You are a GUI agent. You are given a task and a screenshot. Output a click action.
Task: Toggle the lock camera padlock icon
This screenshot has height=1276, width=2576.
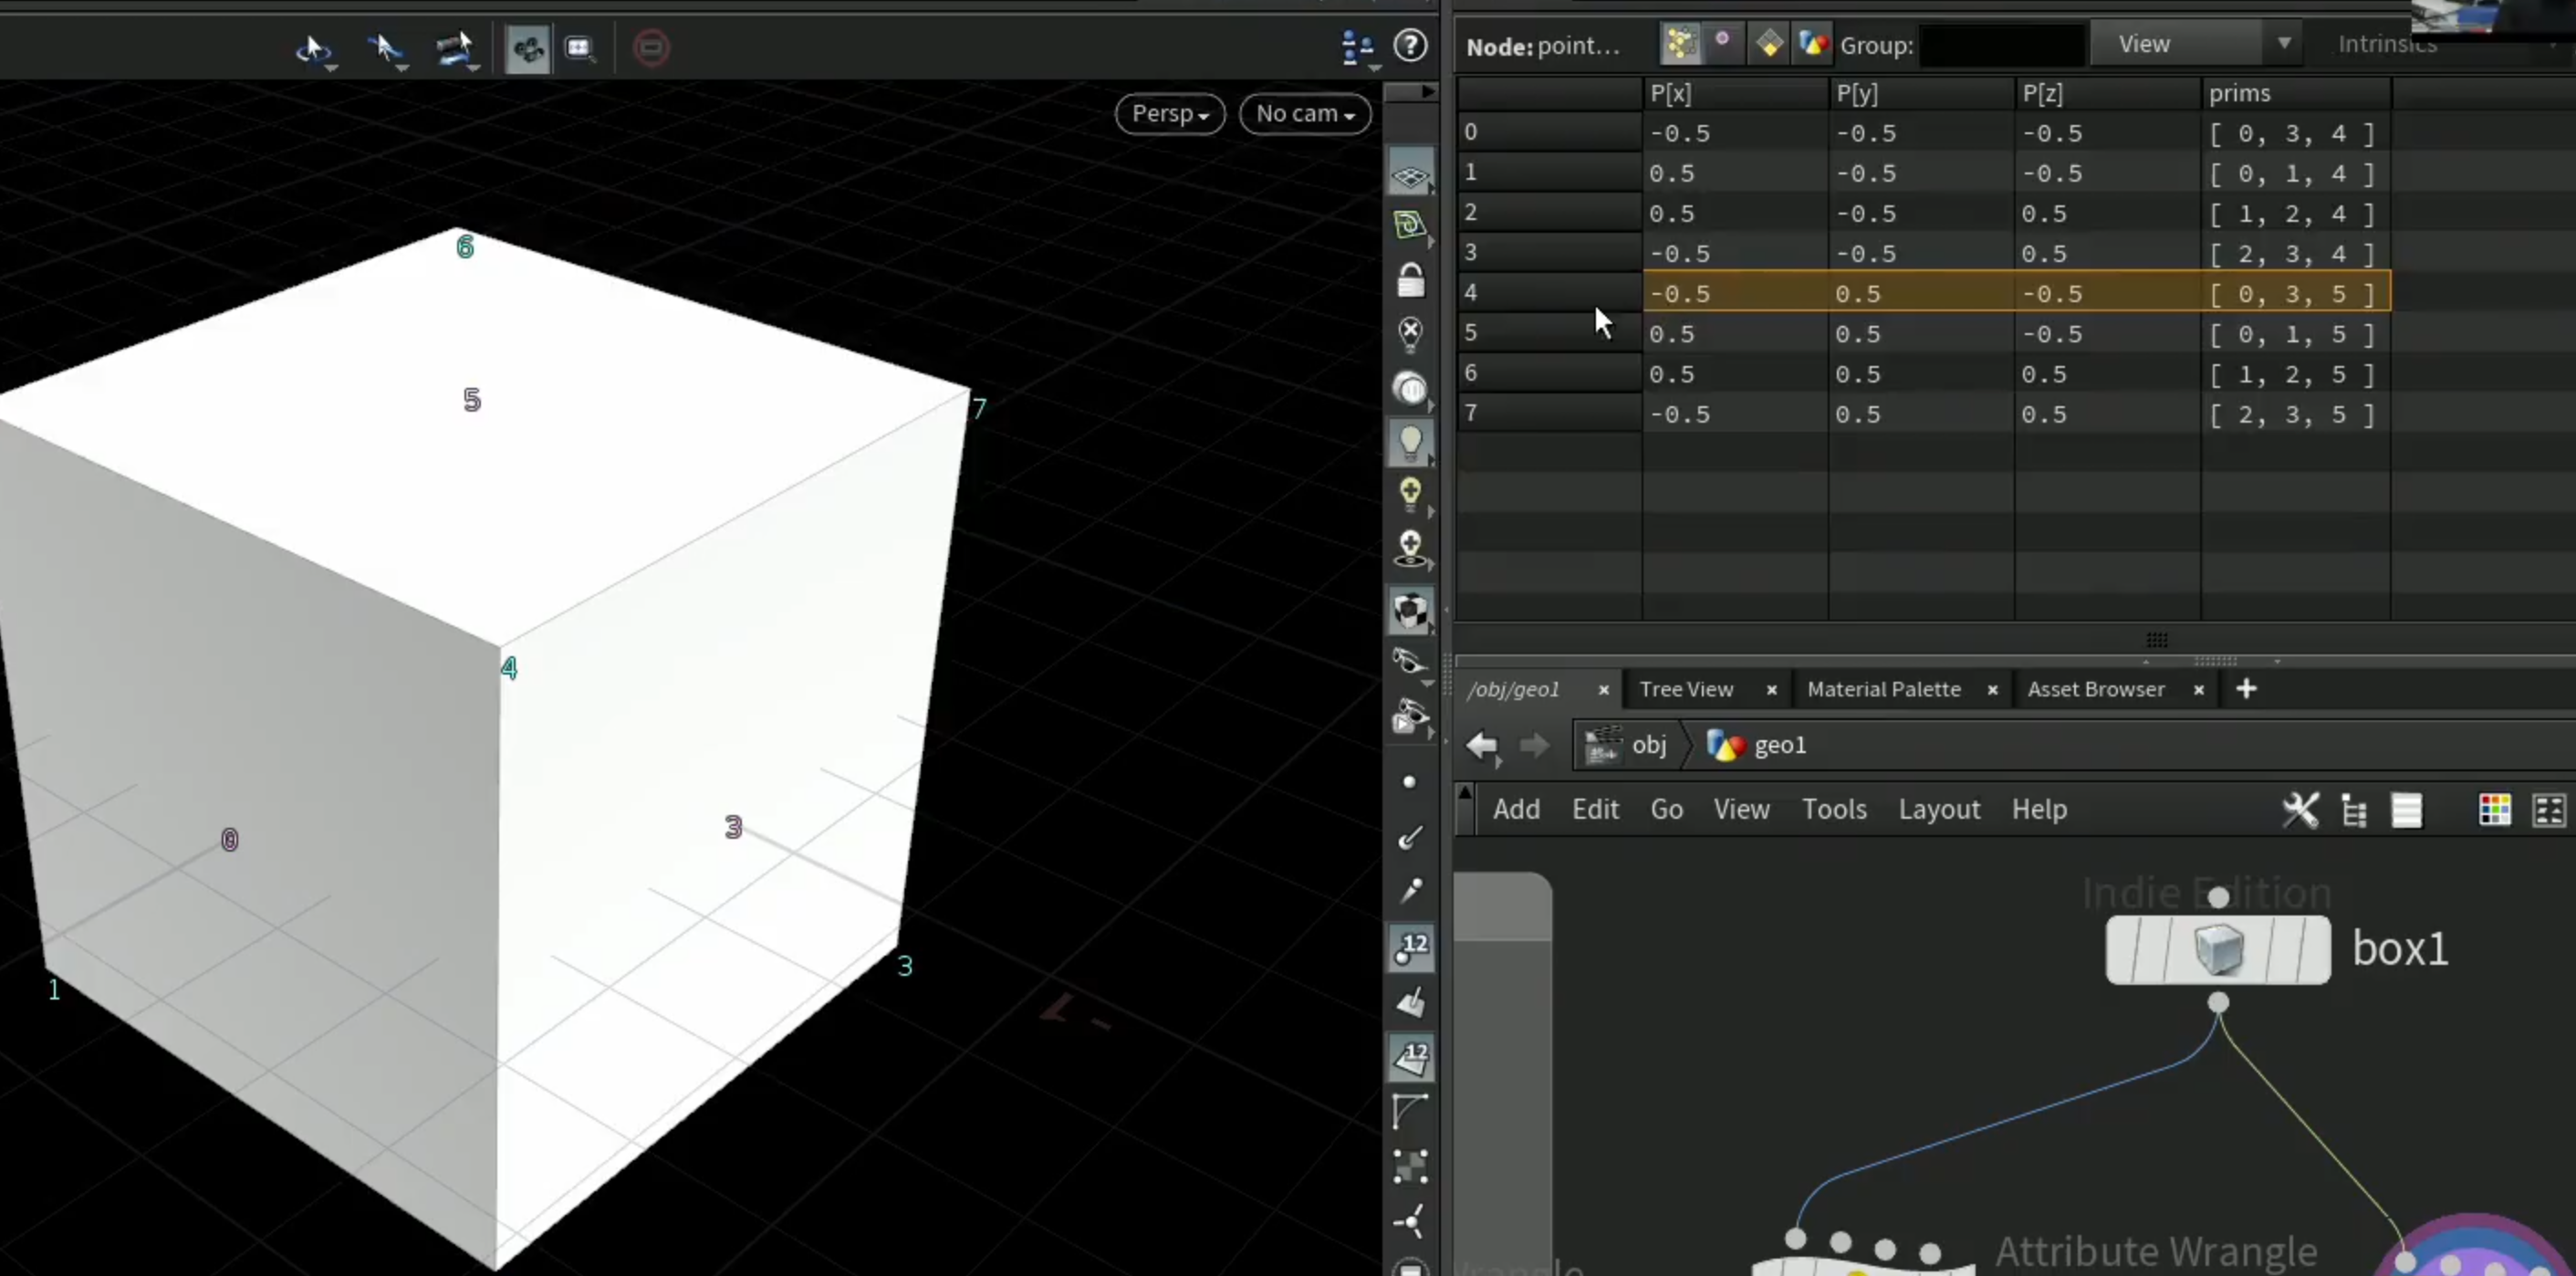[1410, 281]
